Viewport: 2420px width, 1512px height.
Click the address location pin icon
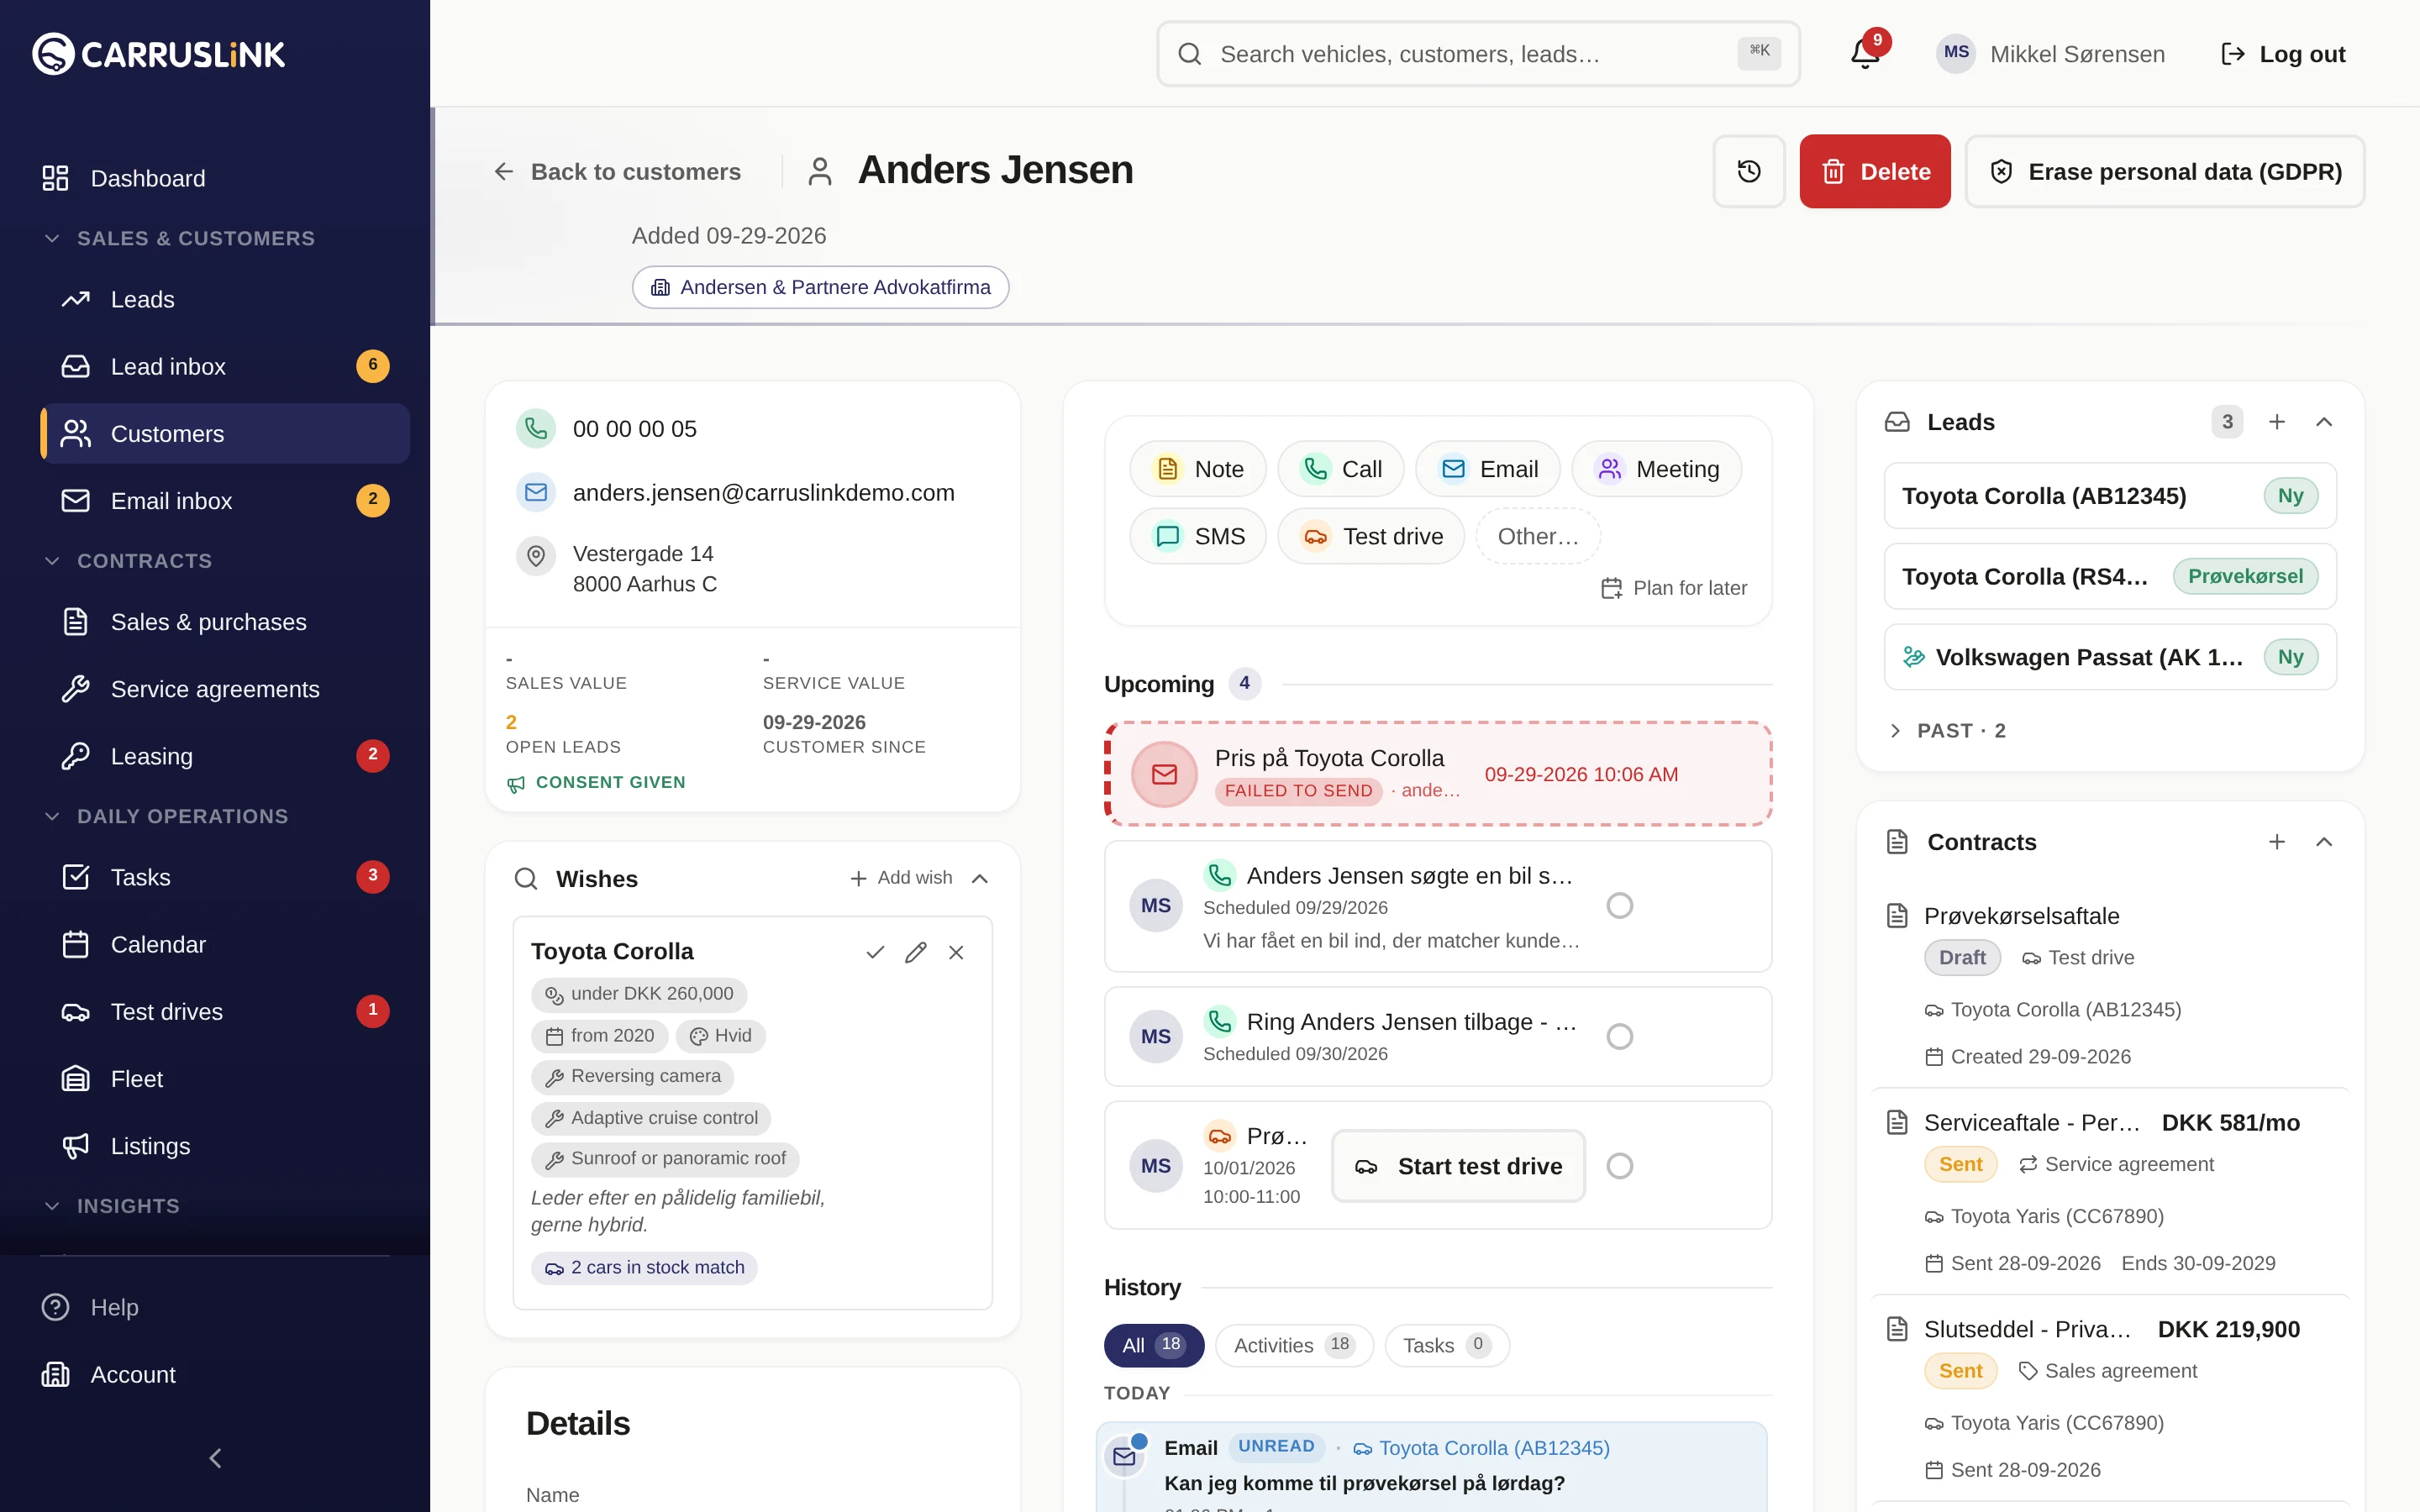(x=536, y=555)
